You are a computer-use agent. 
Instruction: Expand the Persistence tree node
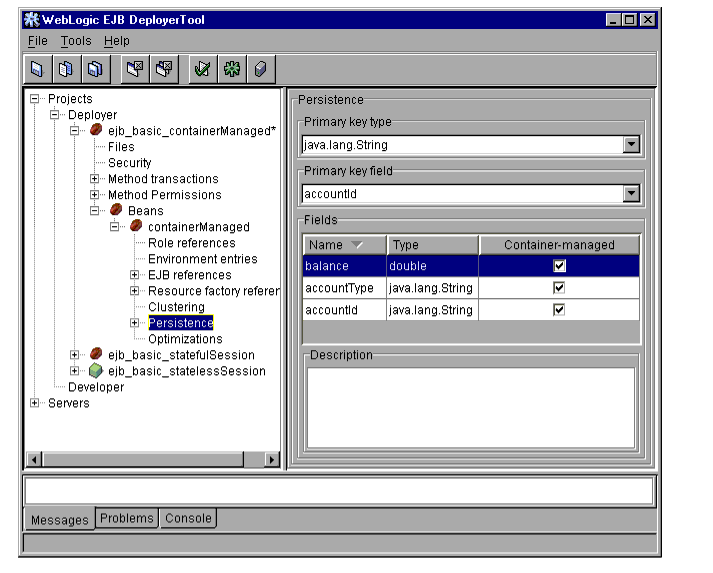coord(134,323)
